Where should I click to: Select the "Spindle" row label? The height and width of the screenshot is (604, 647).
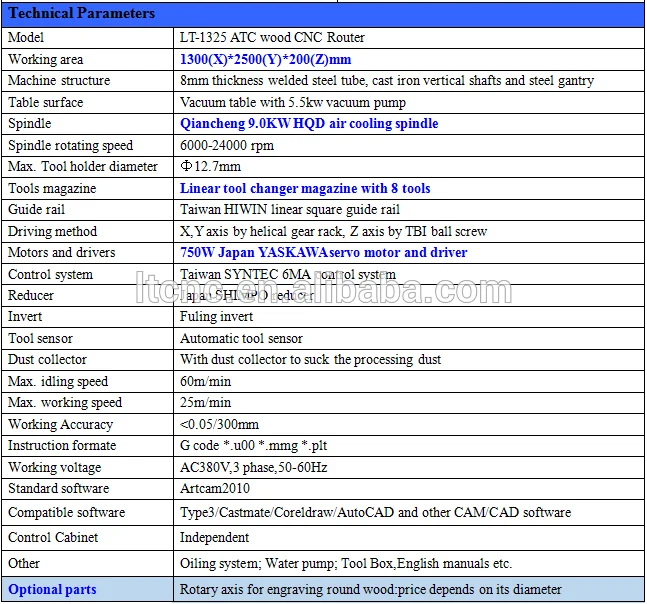(x=30, y=124)
